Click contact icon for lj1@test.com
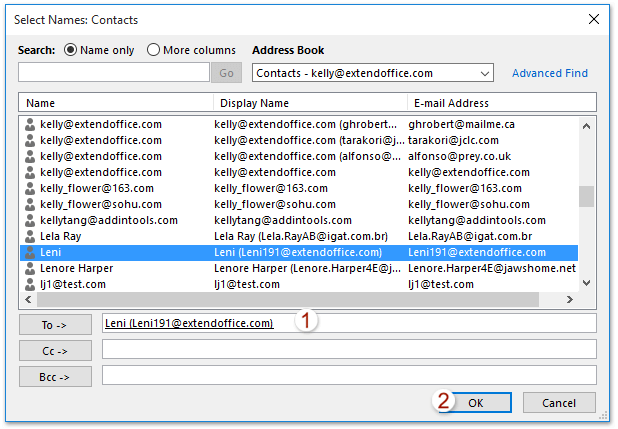The image size is (618, 429). click(30, 285)
